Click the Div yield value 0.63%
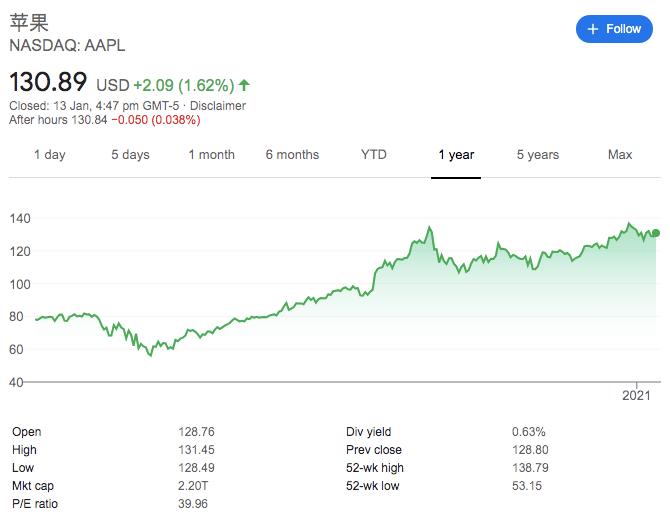670x520 pixels. (529, 432)
